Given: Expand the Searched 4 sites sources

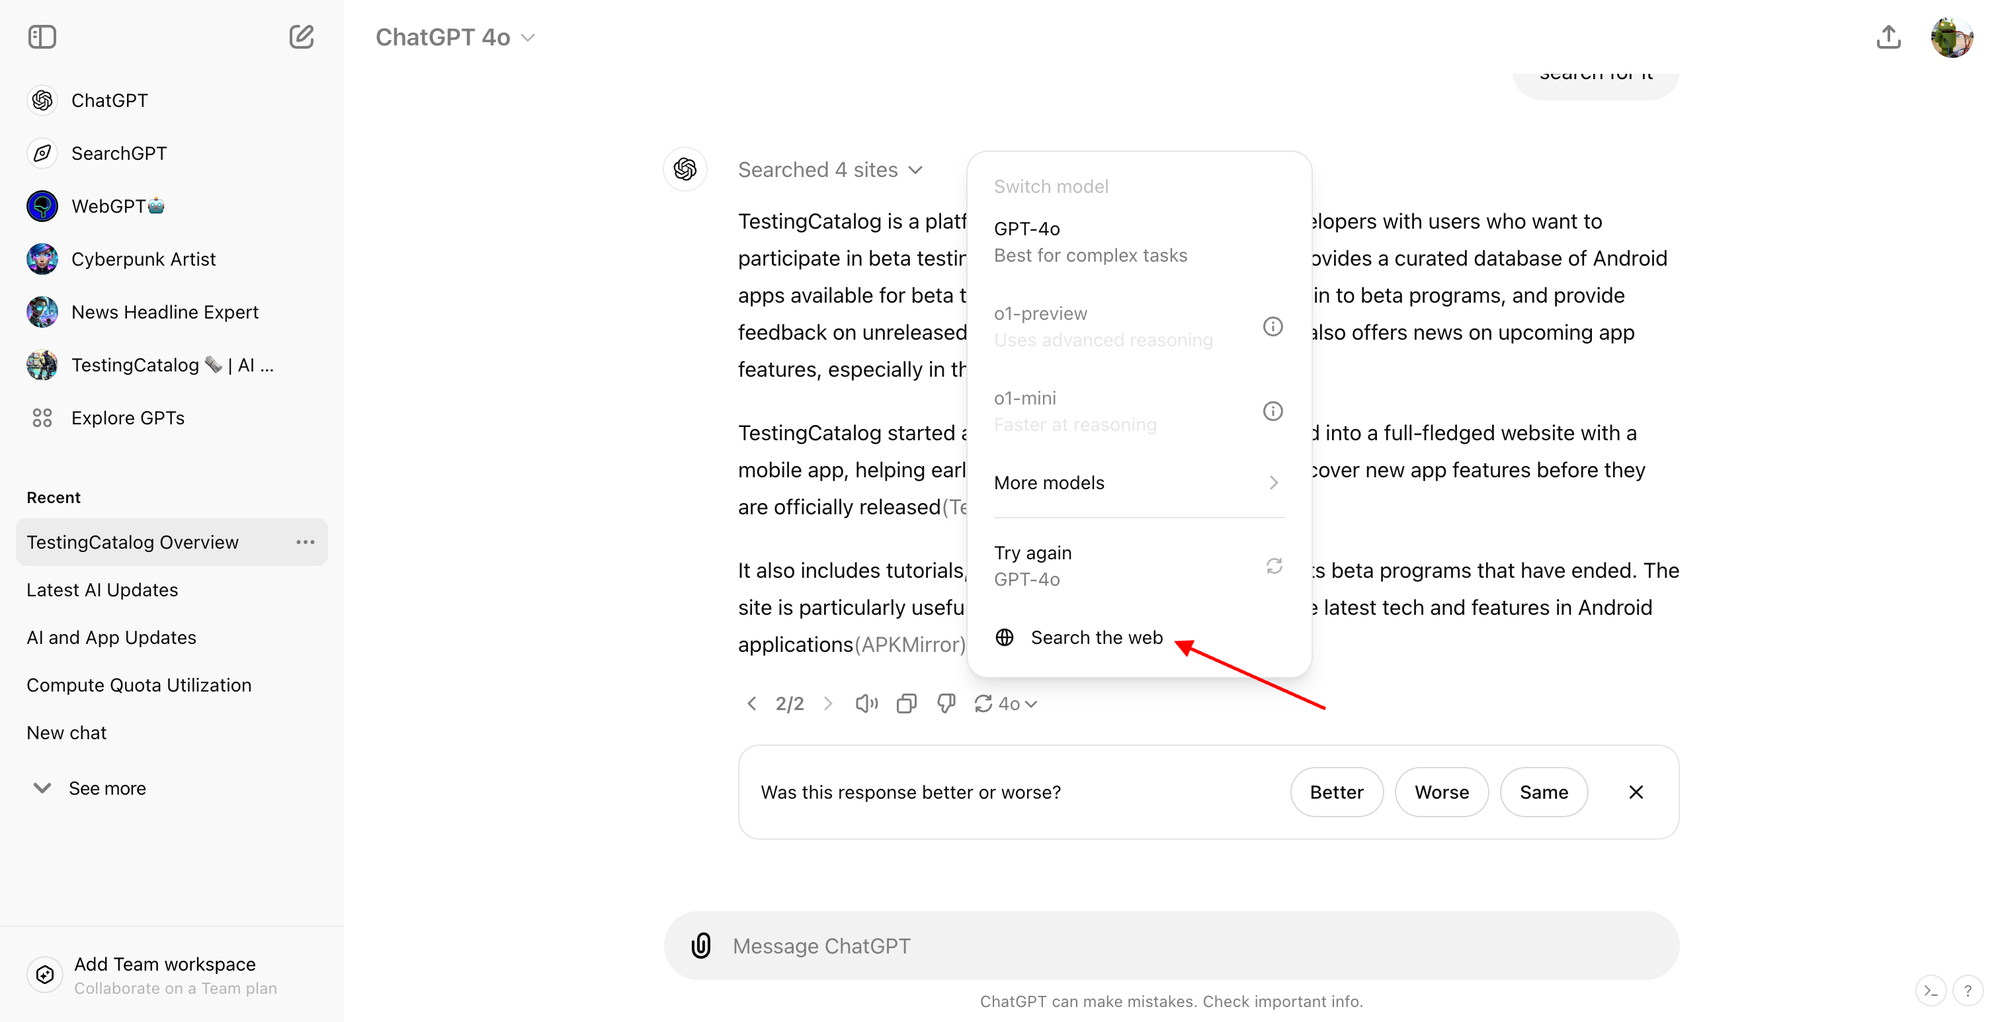Looking at the screenshot, I should [x=830, y=170].
